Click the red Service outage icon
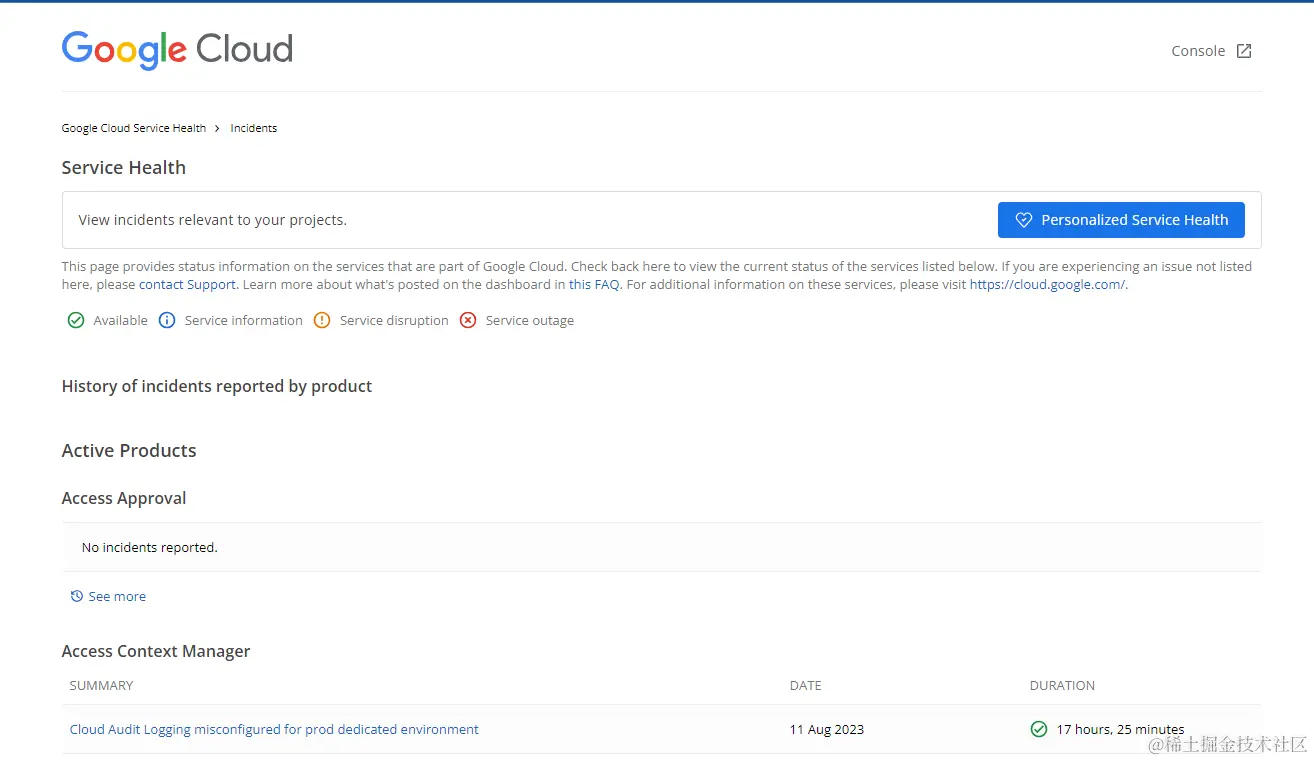The height and width of the screenshot is (761, 1314). tap(468, 321)
